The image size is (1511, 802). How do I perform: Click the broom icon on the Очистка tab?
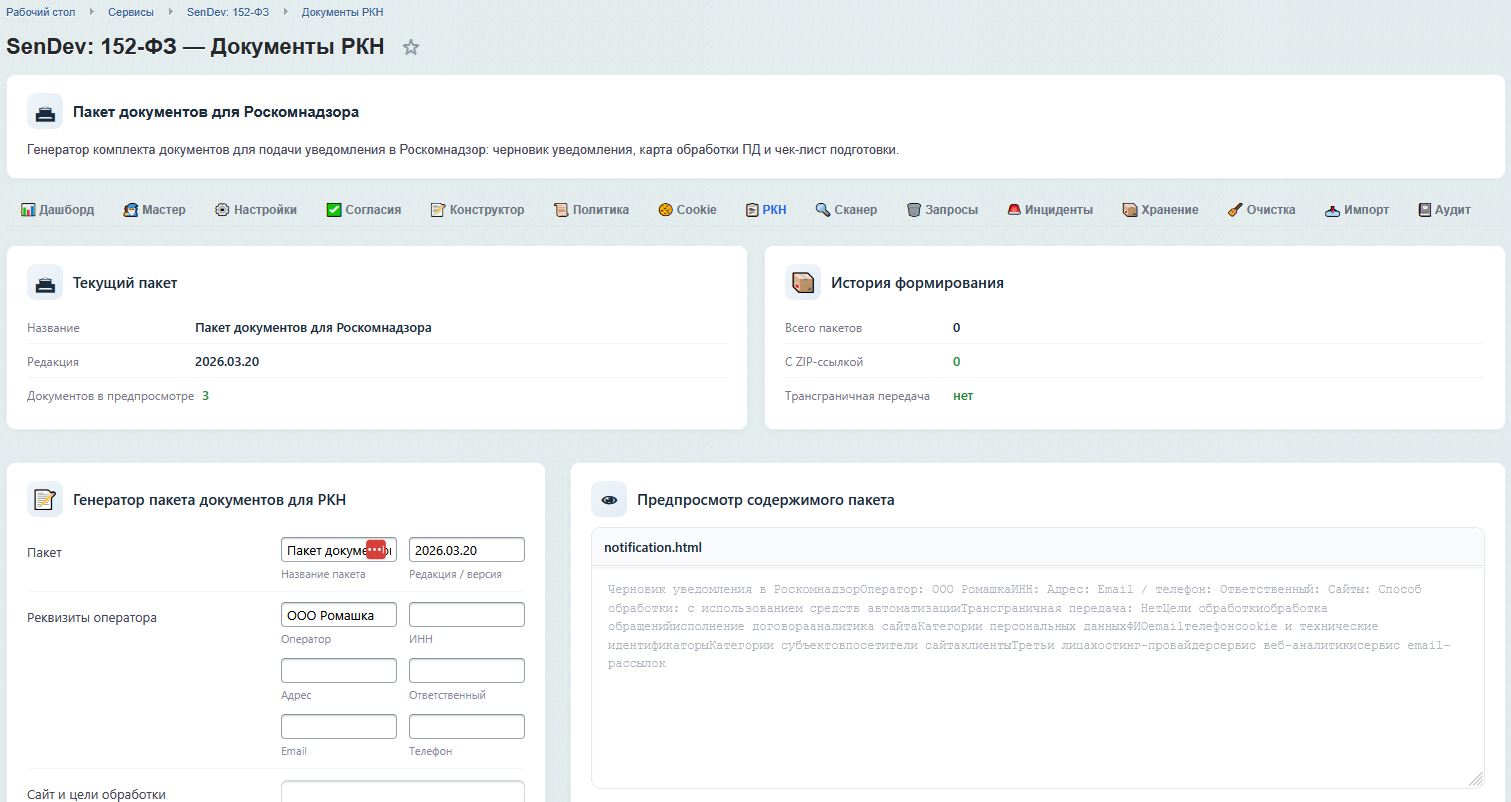coord(1234,209)
